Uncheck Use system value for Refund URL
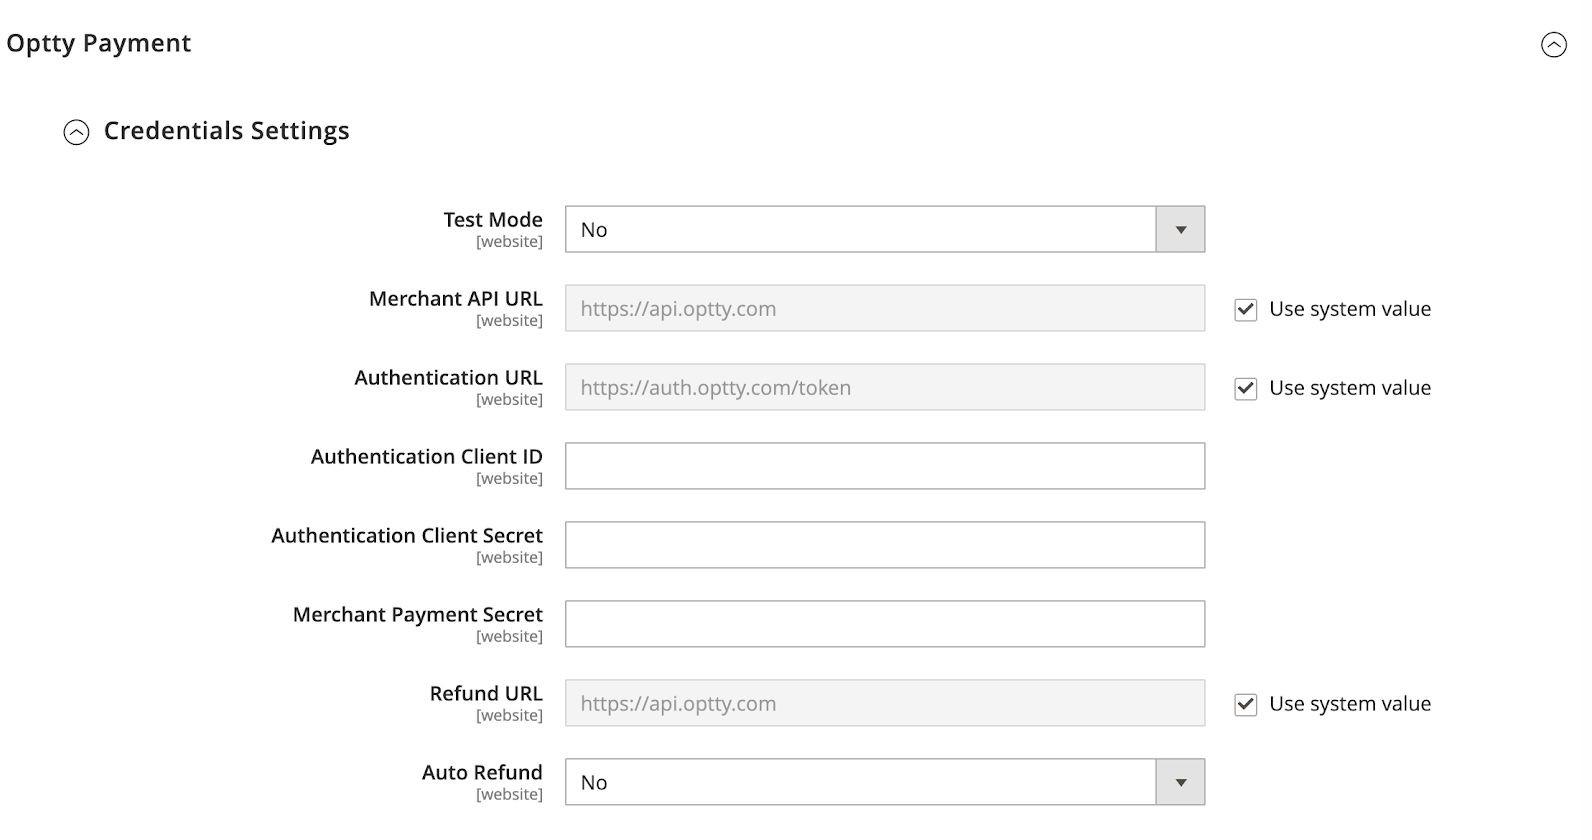The image size is (1592, 840). point(1245,704)
